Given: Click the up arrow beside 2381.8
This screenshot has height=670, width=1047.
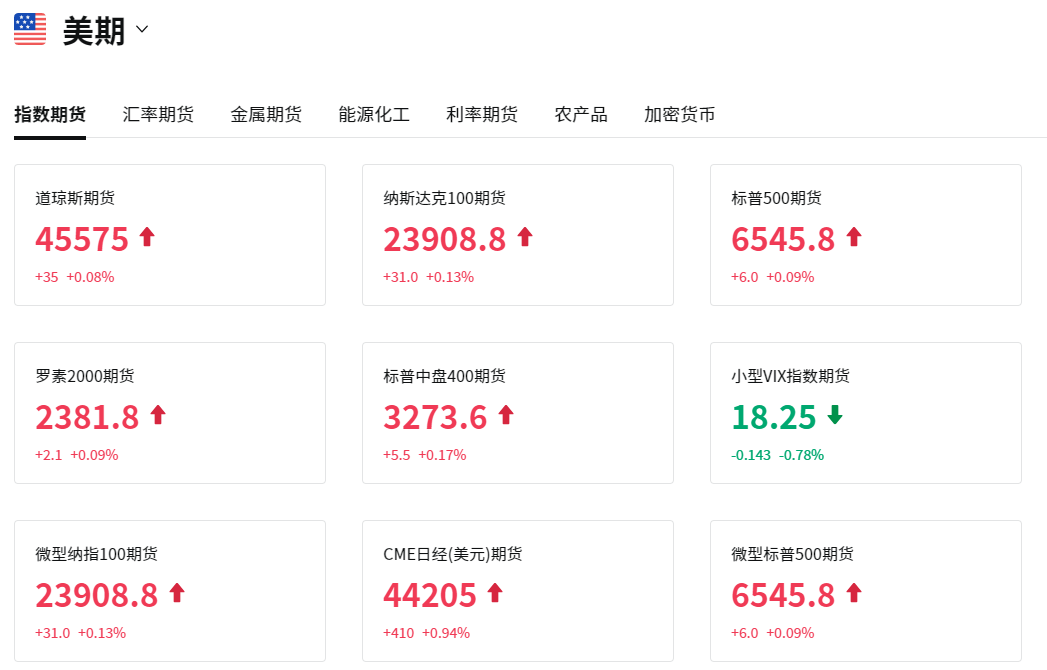Looking at the screenshot, I should tap(158, 415).
